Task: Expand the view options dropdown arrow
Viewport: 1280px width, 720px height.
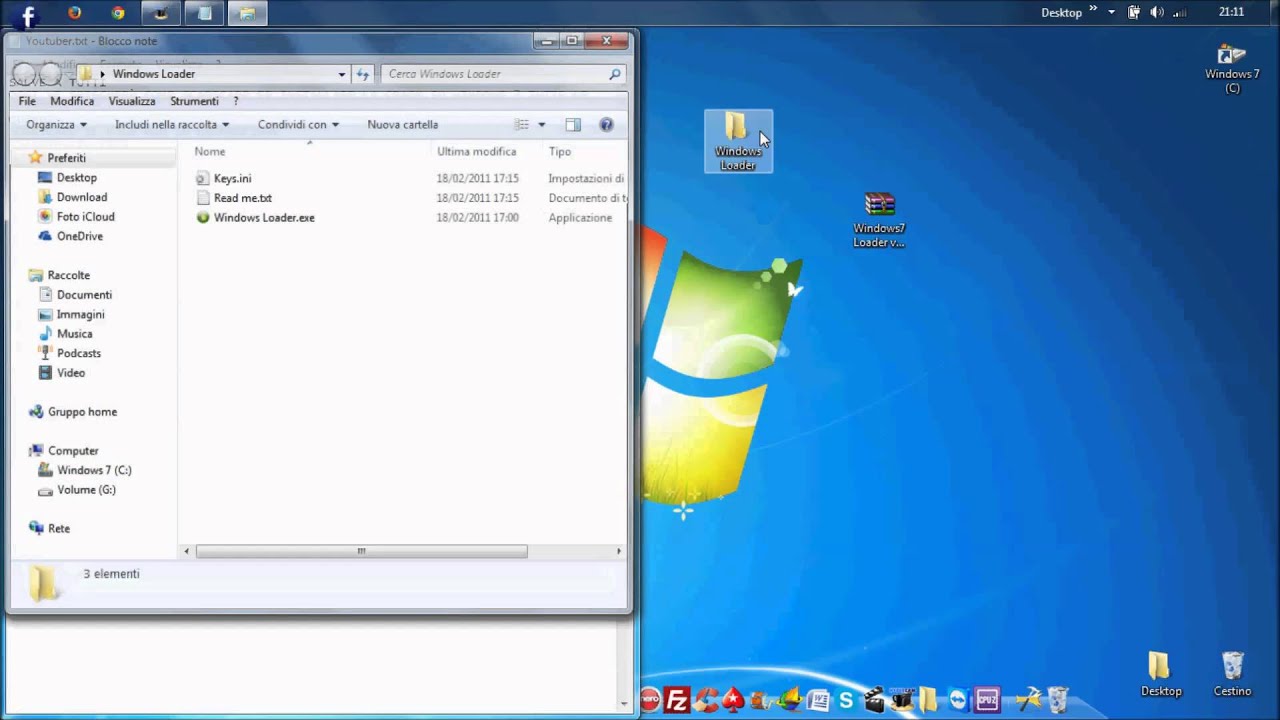Action: (542, 125)
